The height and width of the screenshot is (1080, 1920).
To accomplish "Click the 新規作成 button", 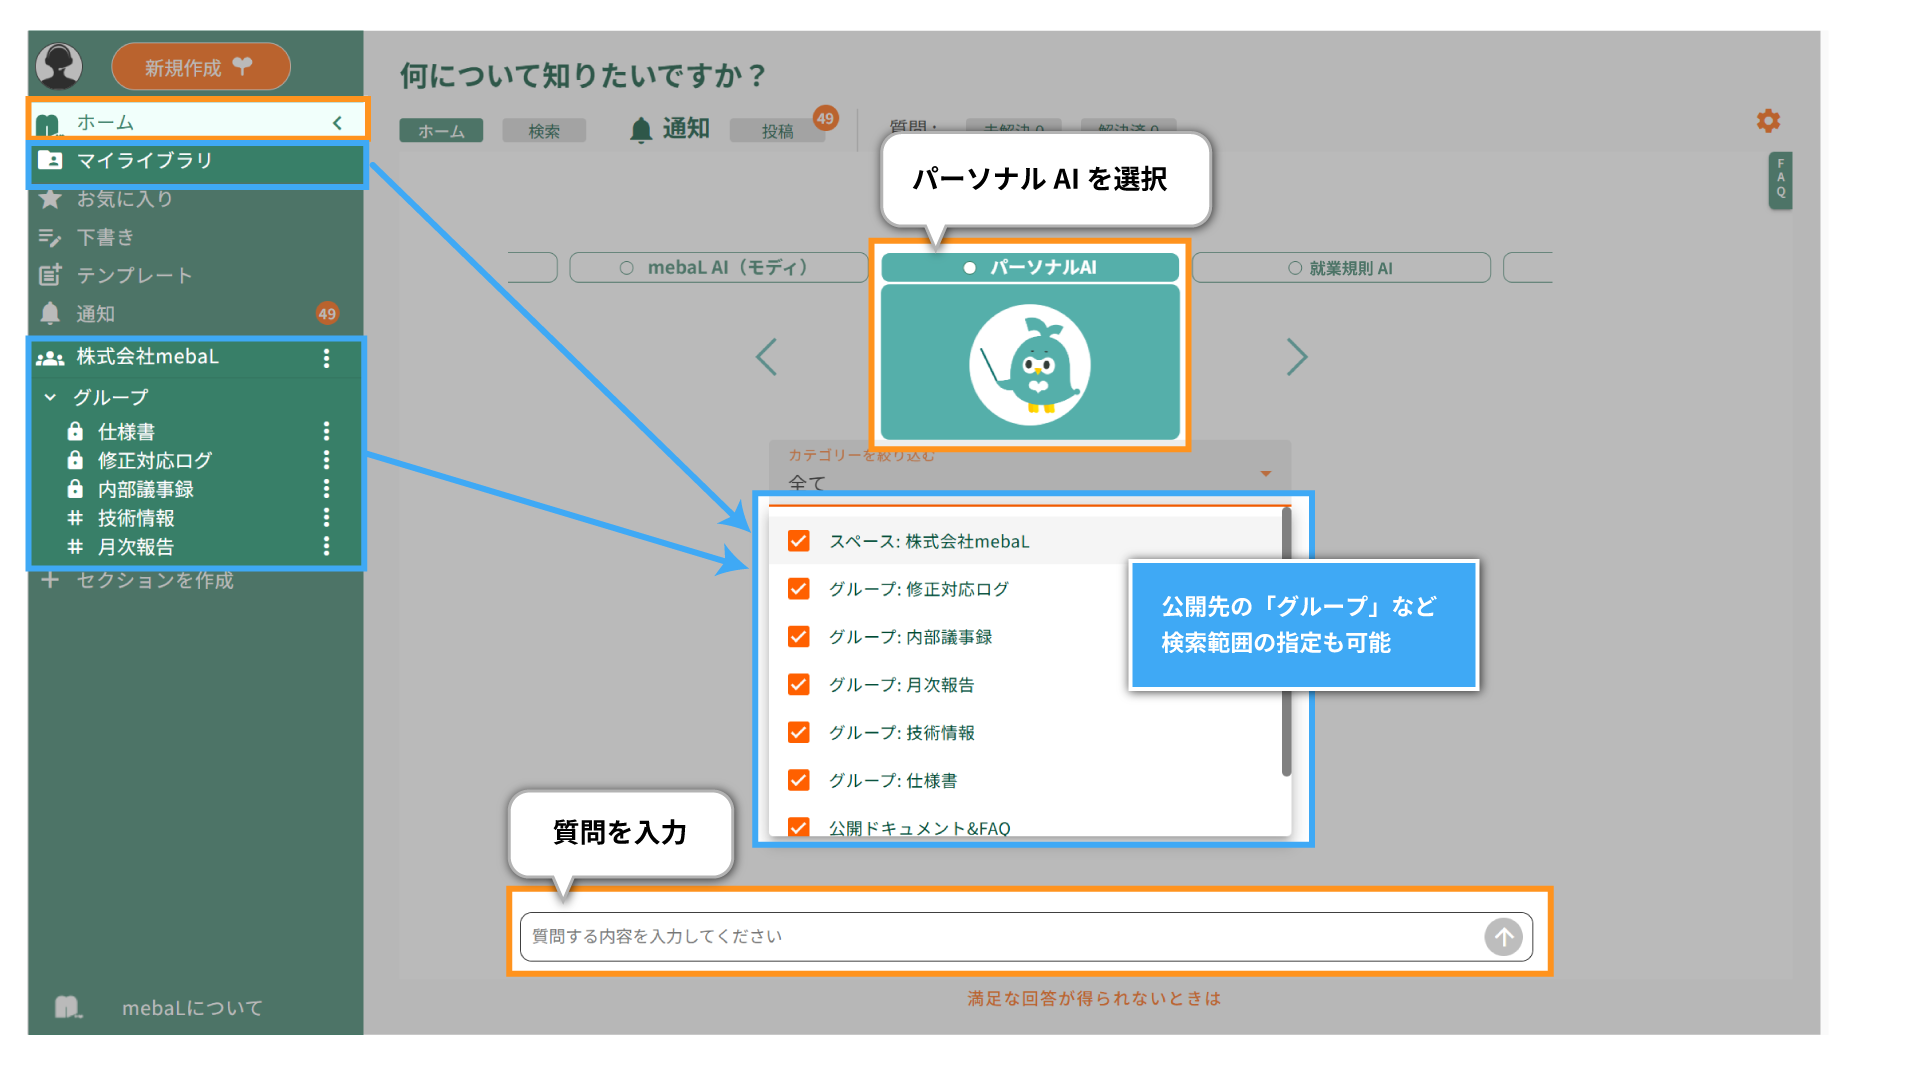I will tap(200, 67).
